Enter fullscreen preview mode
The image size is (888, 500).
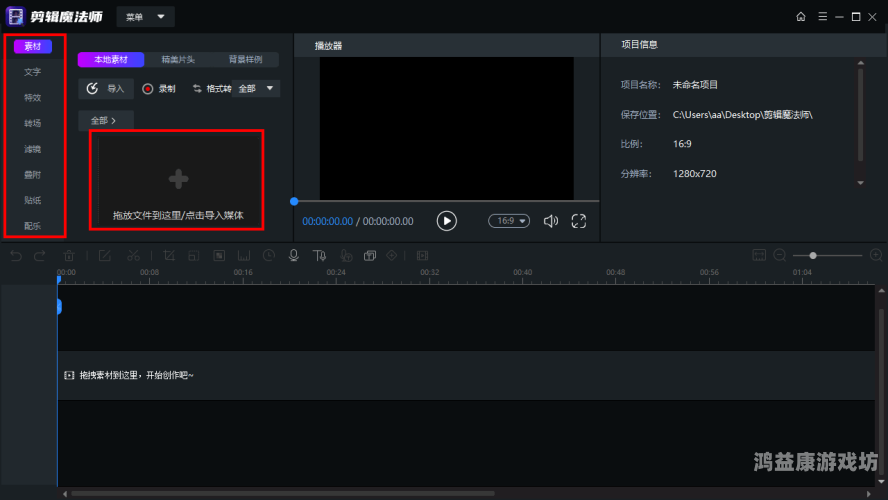(578, 221)
